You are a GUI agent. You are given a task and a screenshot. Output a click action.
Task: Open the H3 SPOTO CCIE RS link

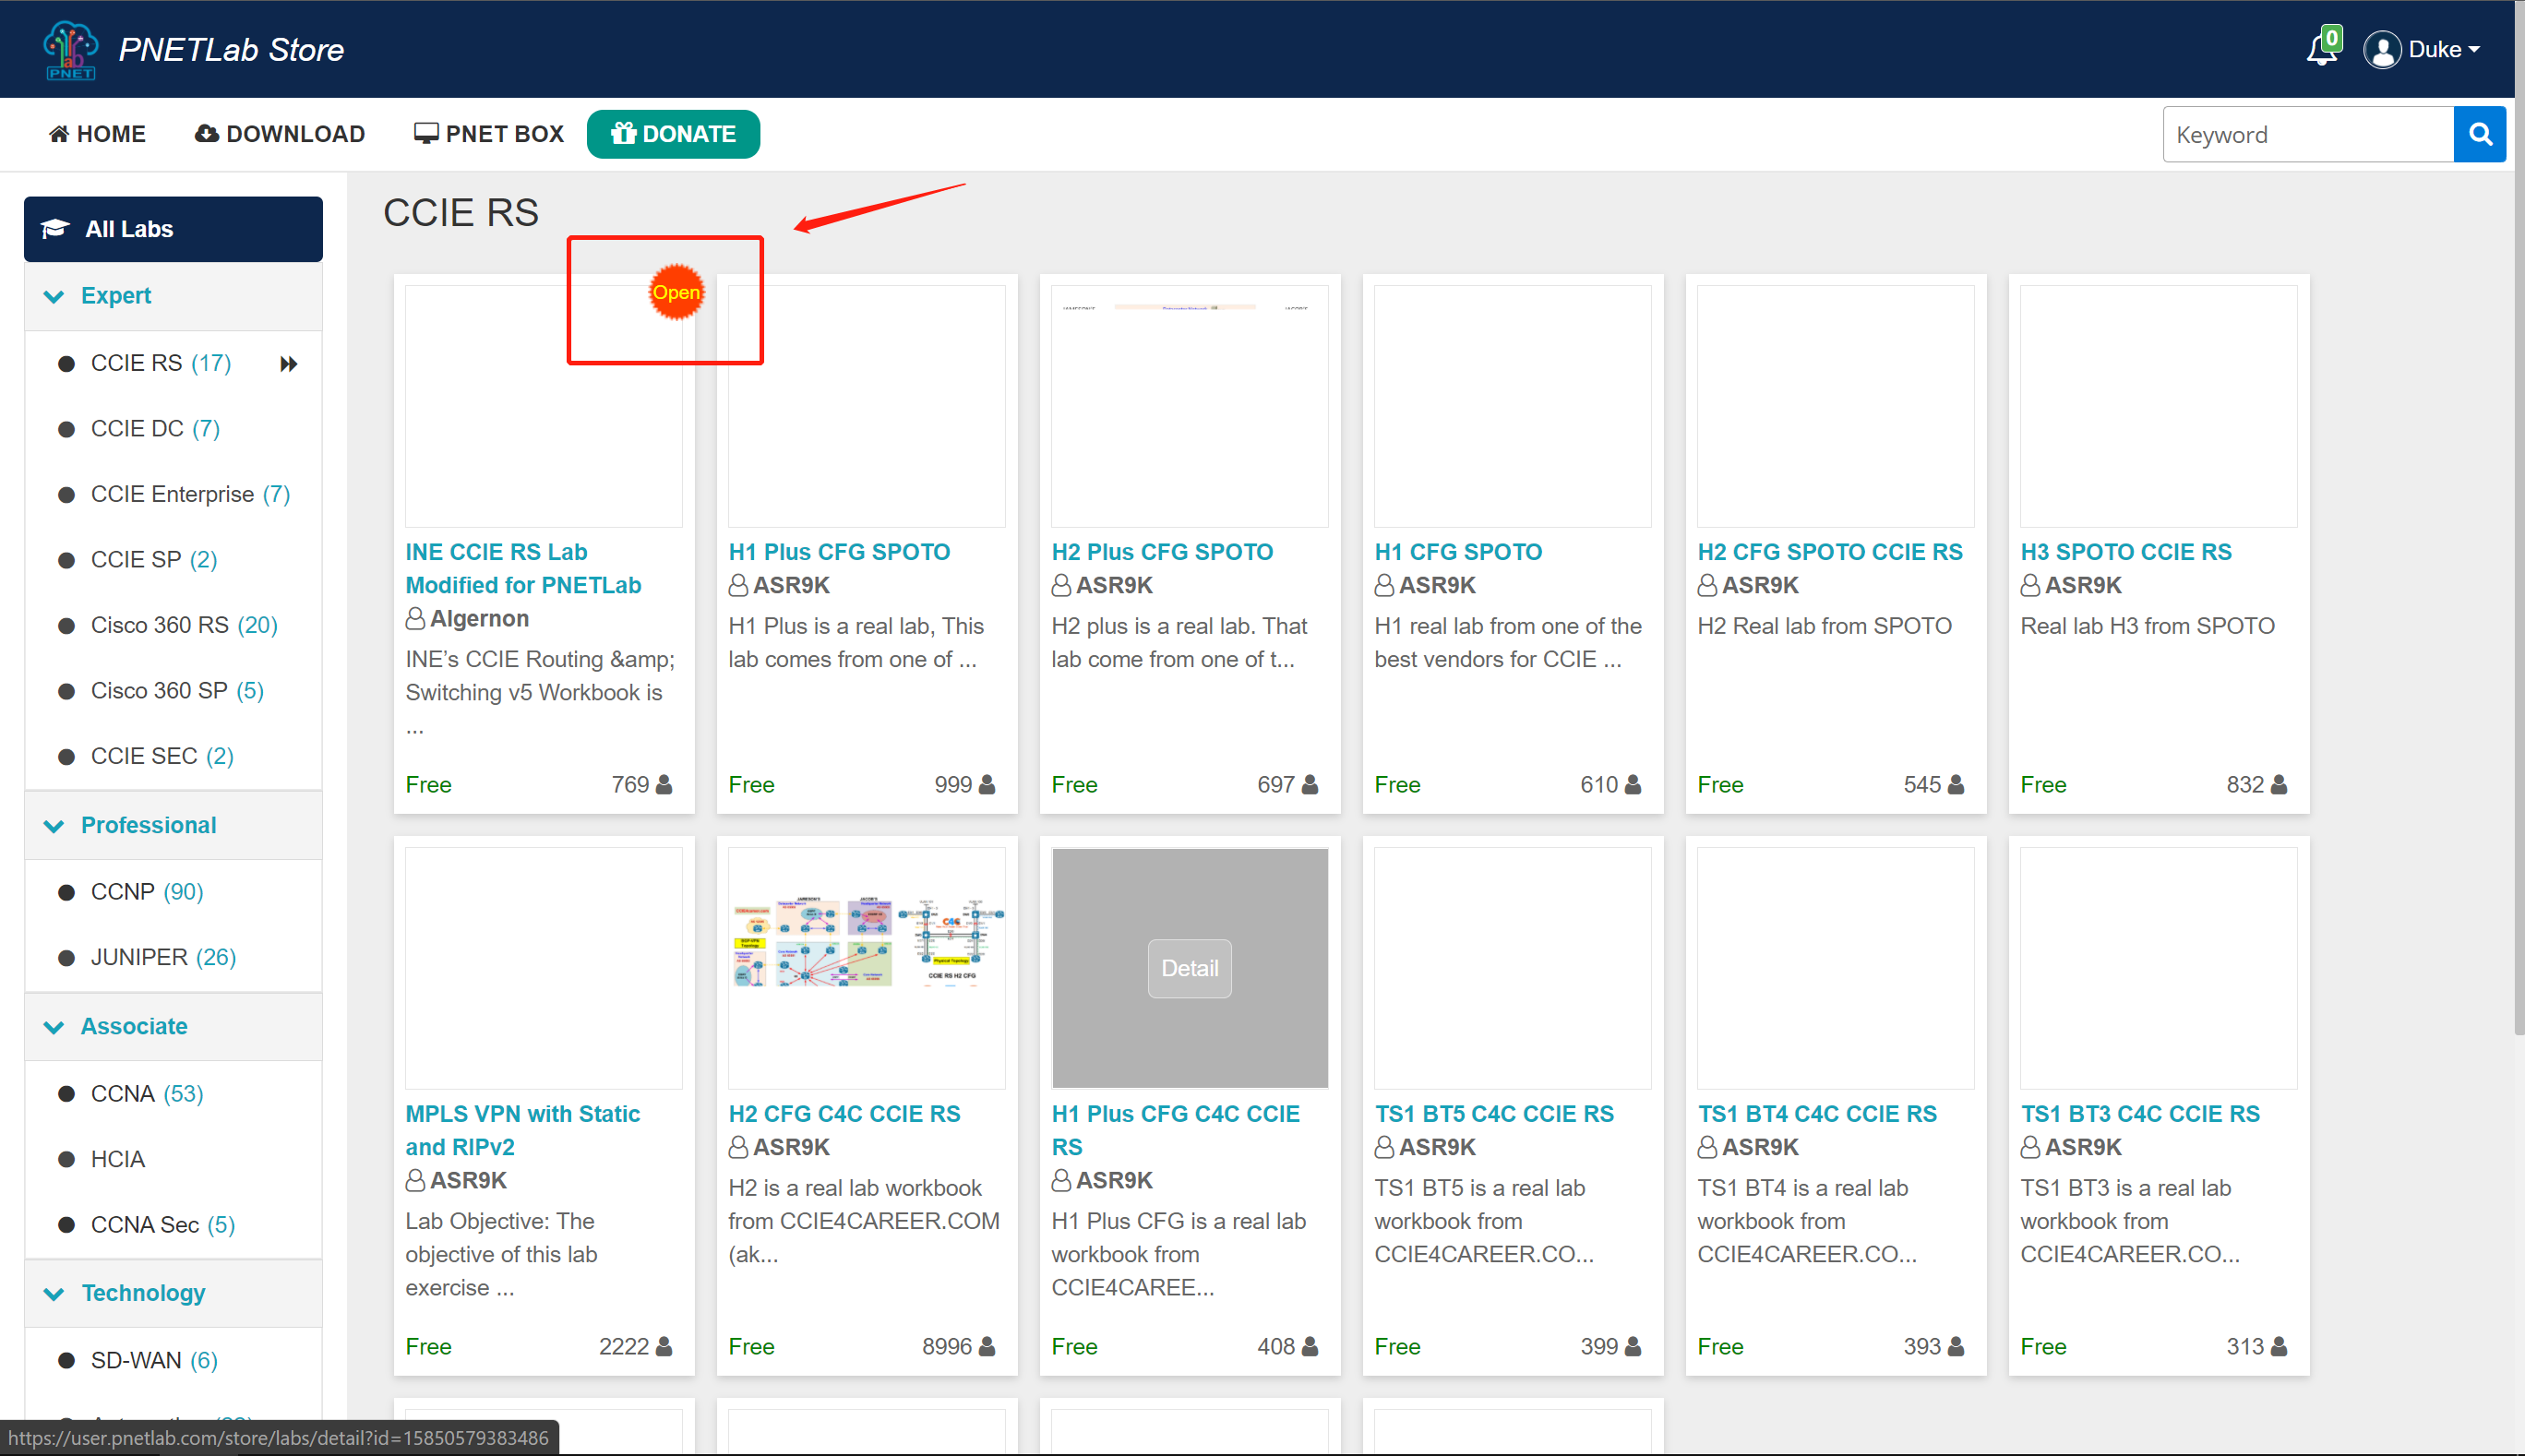[2126, 552]
